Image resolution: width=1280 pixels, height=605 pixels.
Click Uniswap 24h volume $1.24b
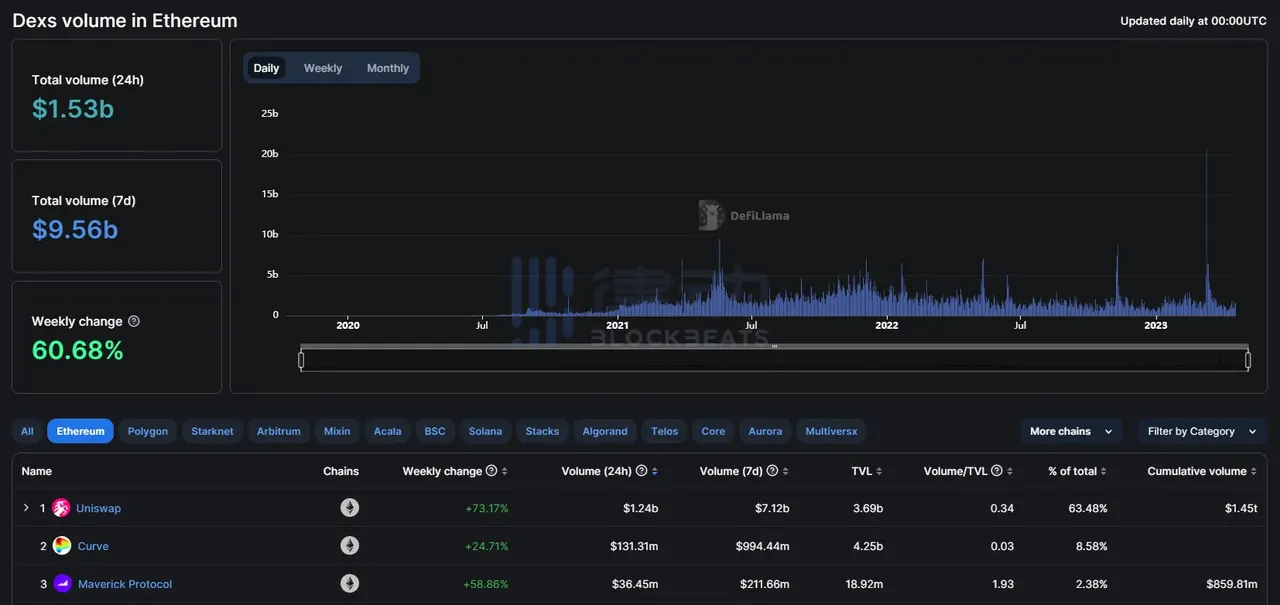[640, 508]
